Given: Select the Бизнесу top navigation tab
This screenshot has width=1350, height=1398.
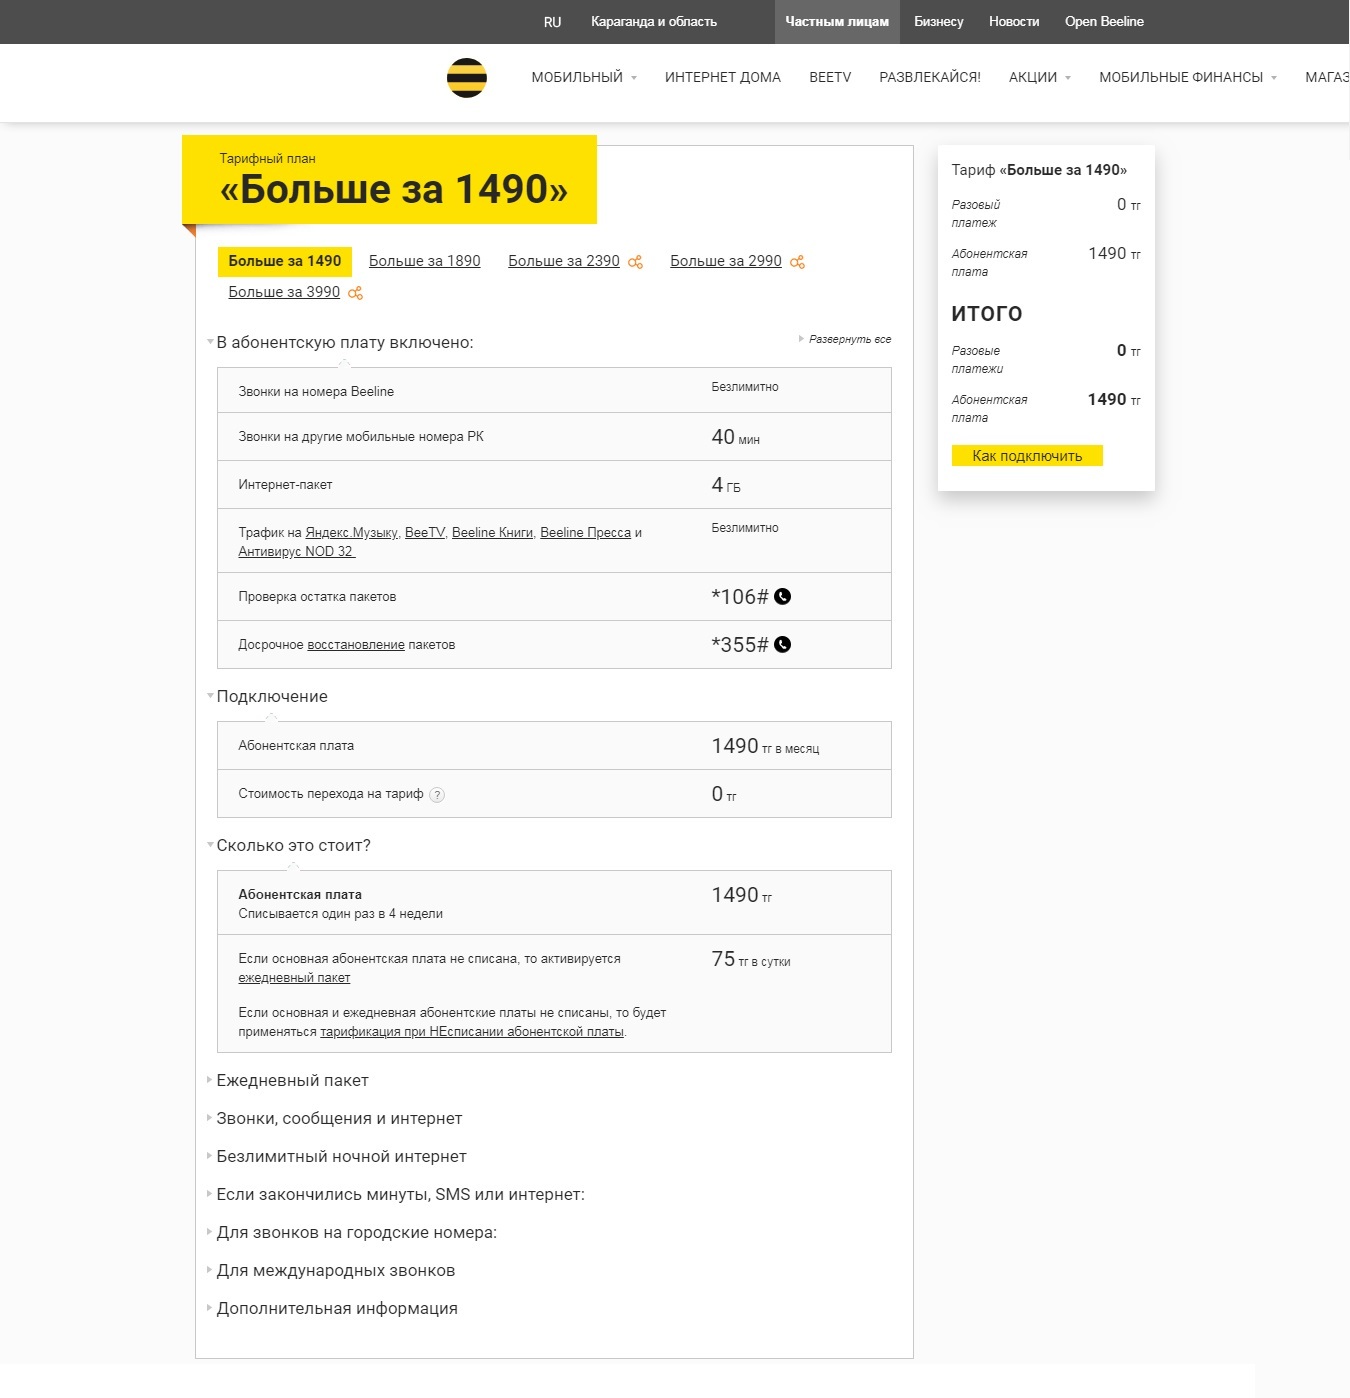Looking at the screenshot, I should tap(938, 21).
